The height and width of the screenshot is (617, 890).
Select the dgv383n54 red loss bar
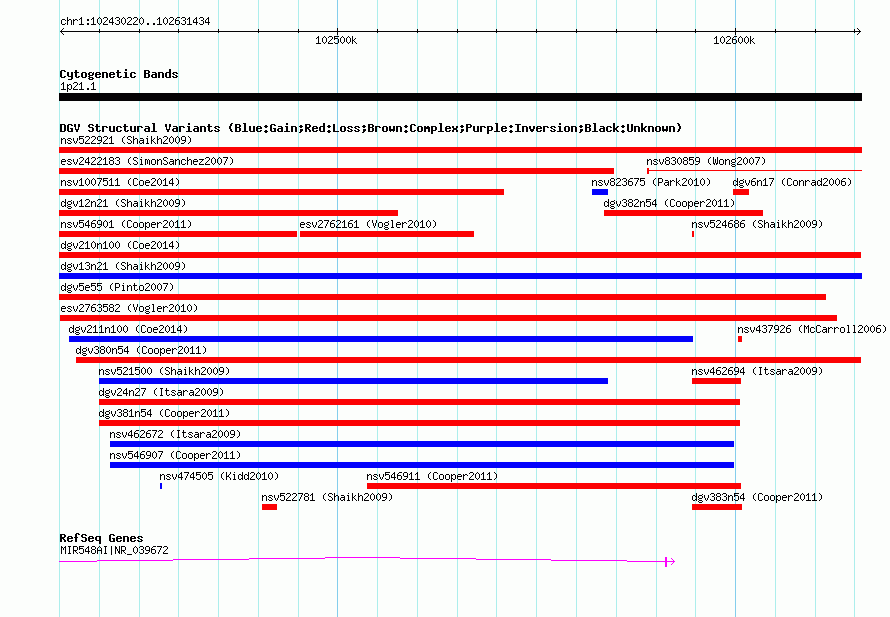click(x=717, y=507)
